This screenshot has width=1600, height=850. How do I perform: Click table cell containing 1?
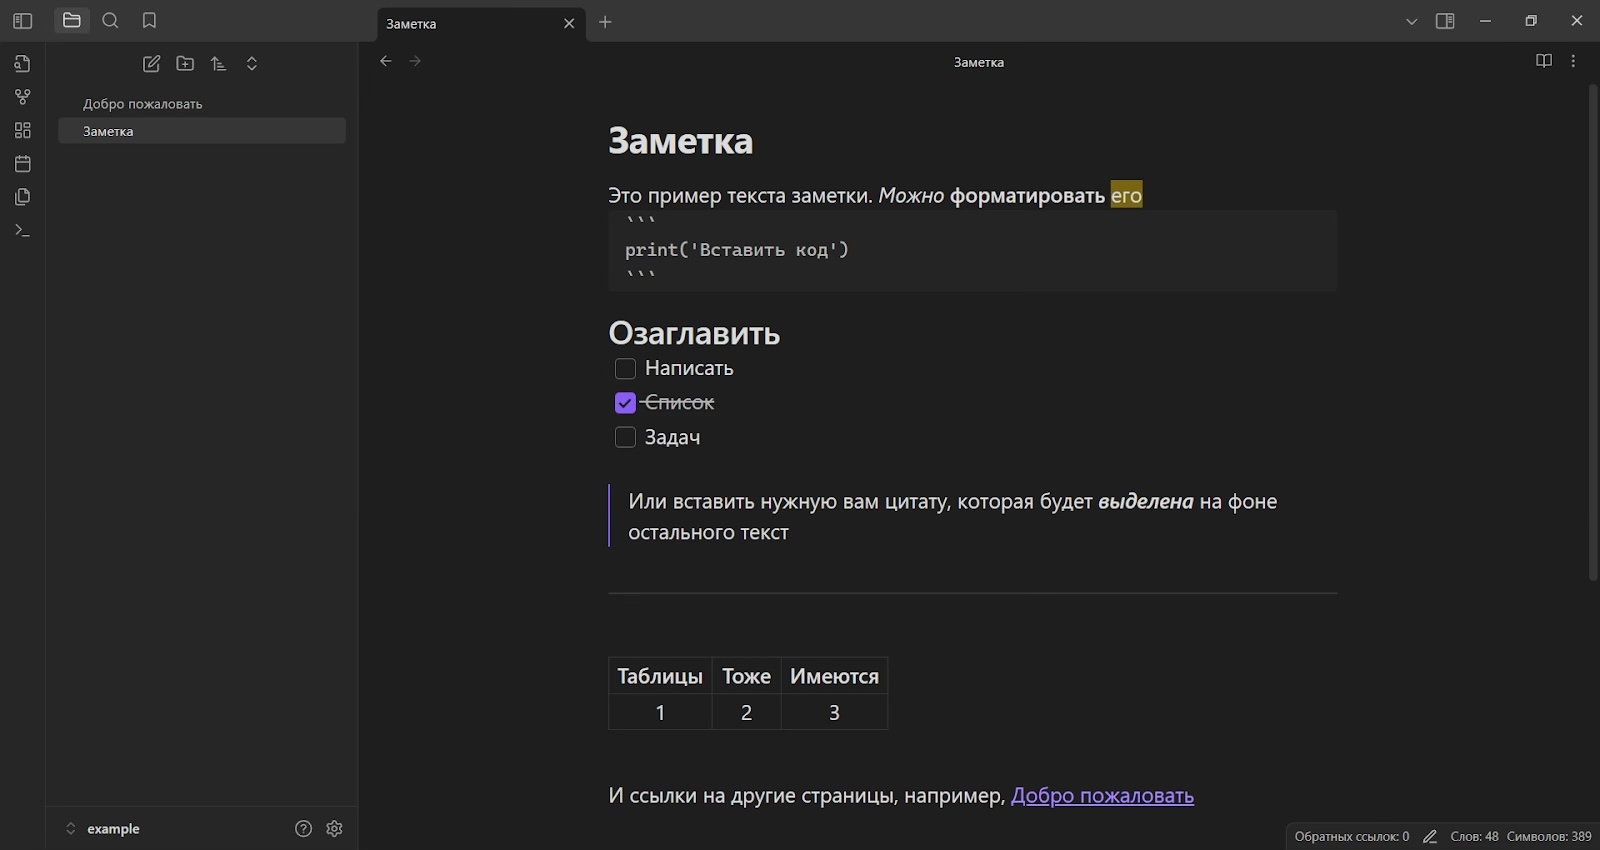point(660,713)
